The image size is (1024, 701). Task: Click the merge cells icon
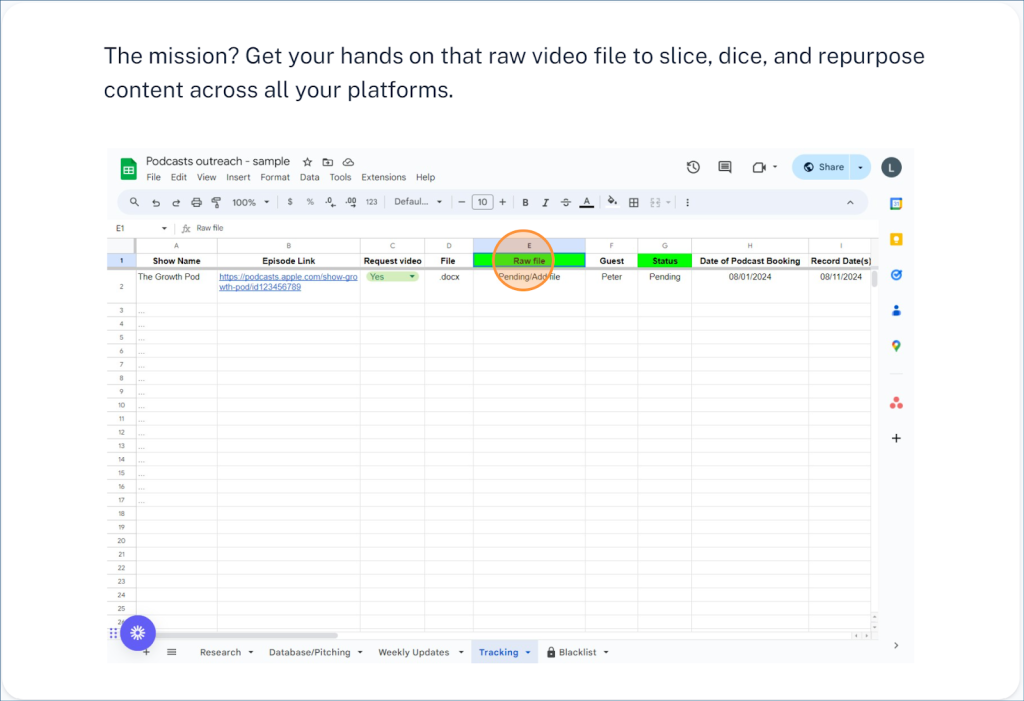[656, 203]
